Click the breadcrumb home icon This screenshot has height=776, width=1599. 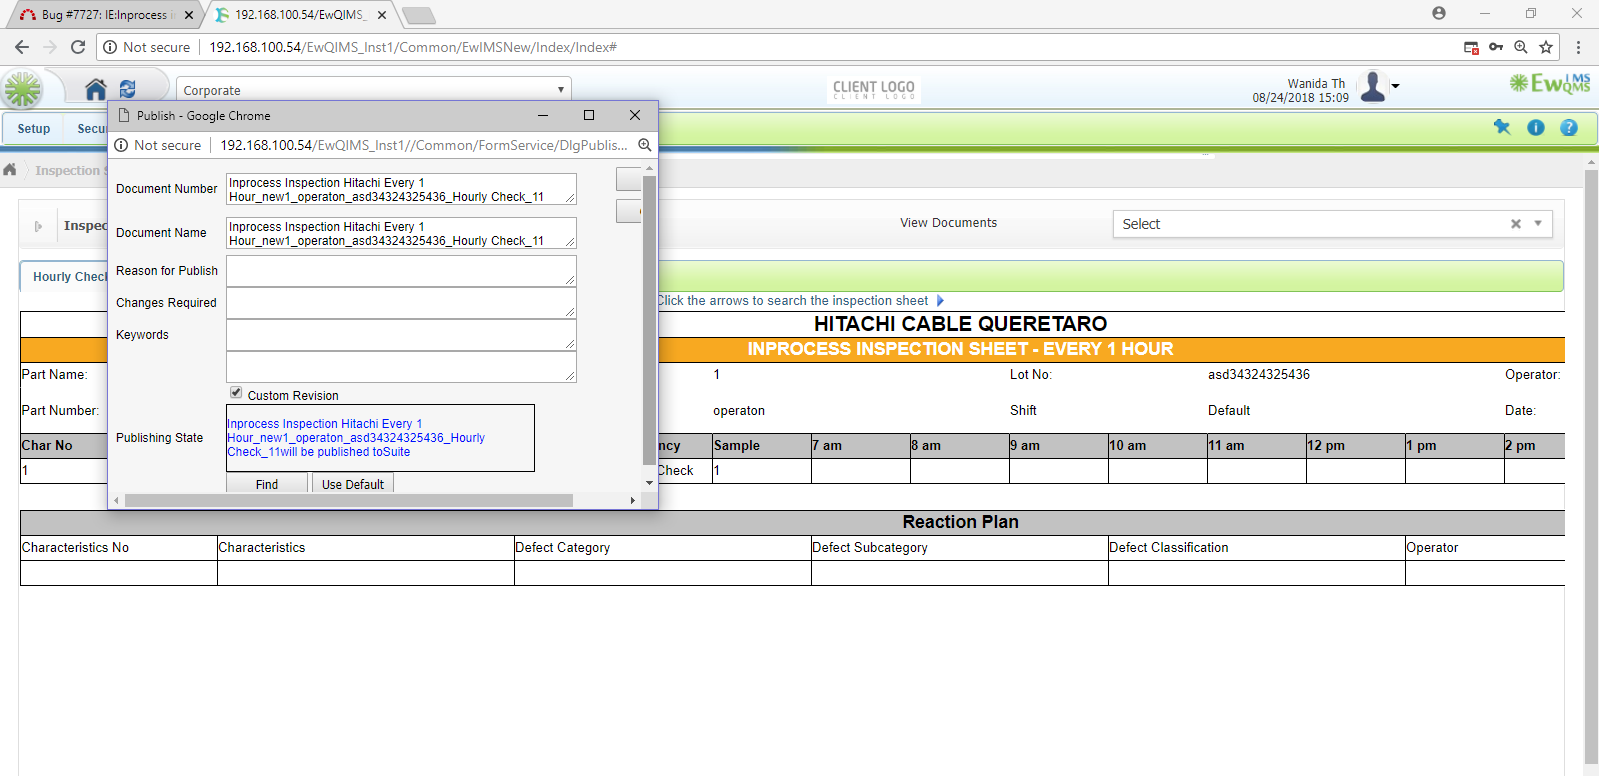10,170
